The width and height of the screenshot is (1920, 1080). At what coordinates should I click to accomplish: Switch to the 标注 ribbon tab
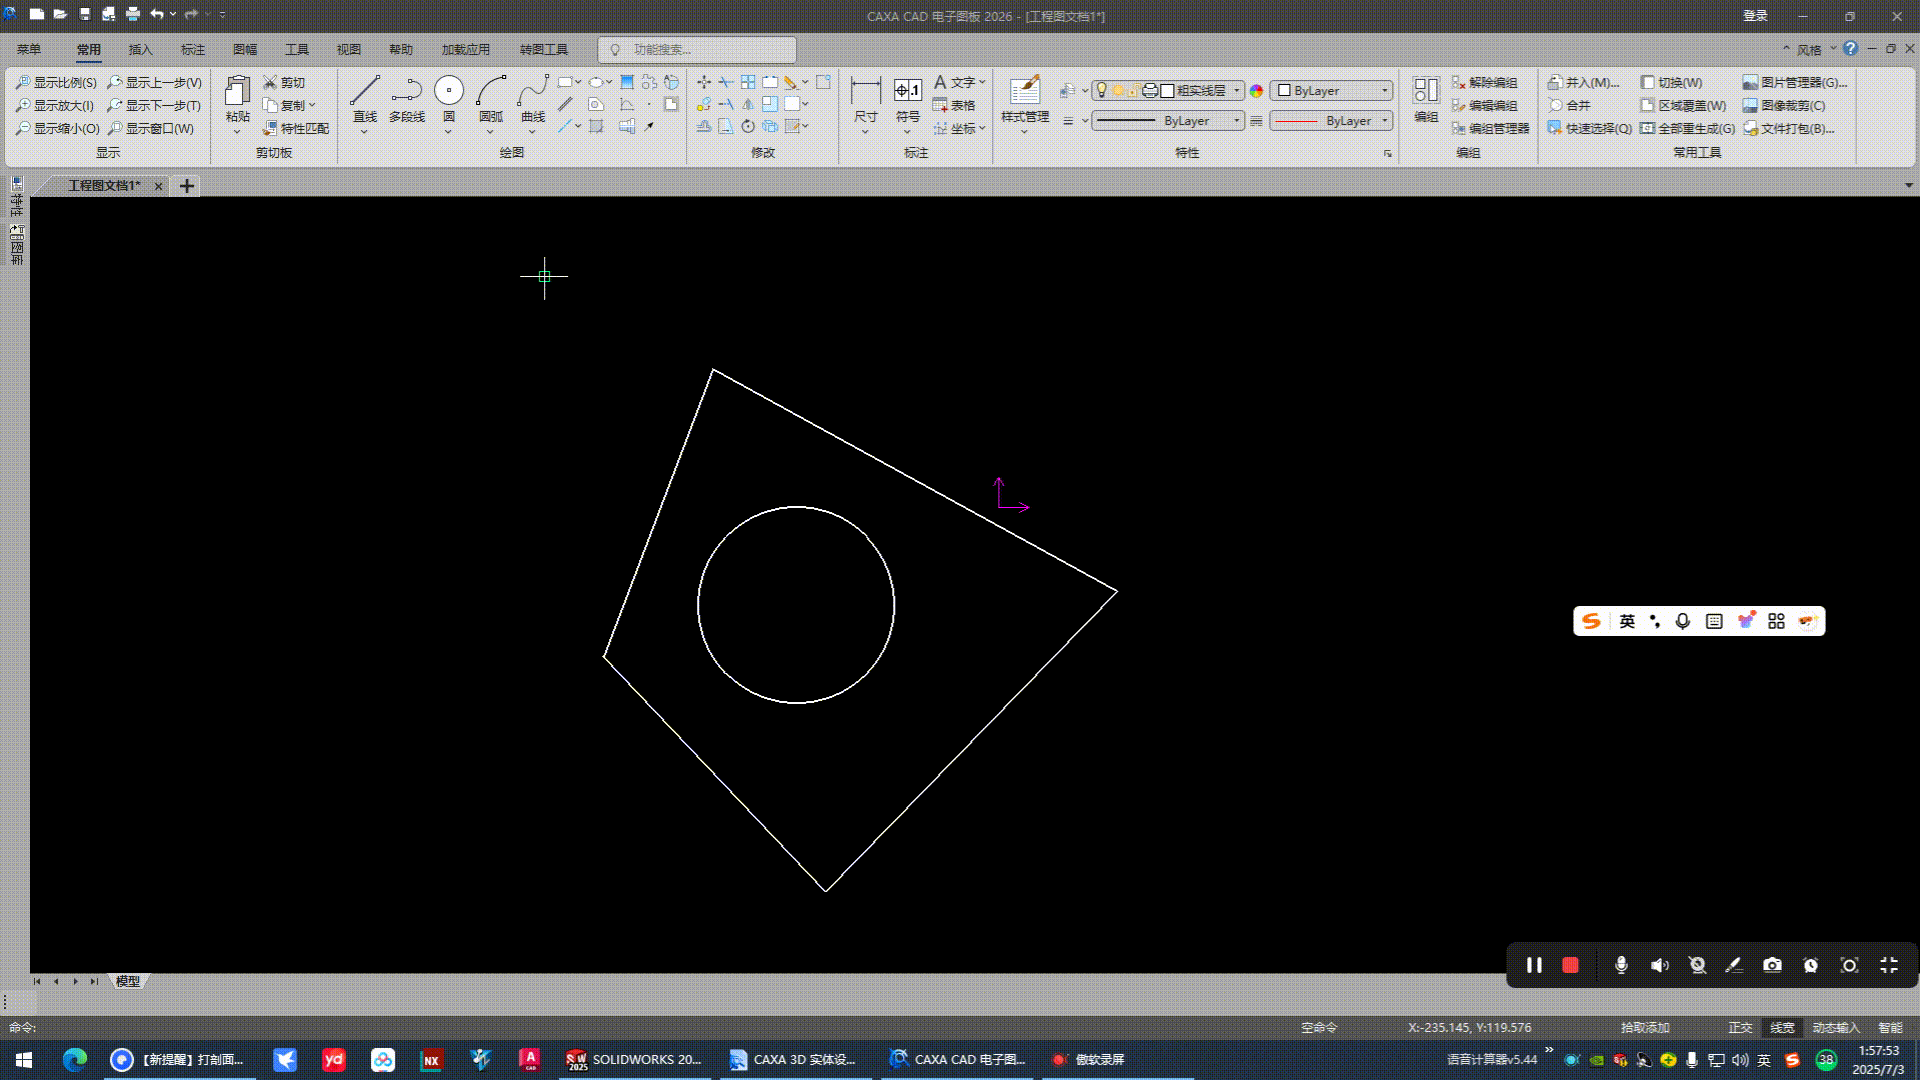[x=192, y=49]
